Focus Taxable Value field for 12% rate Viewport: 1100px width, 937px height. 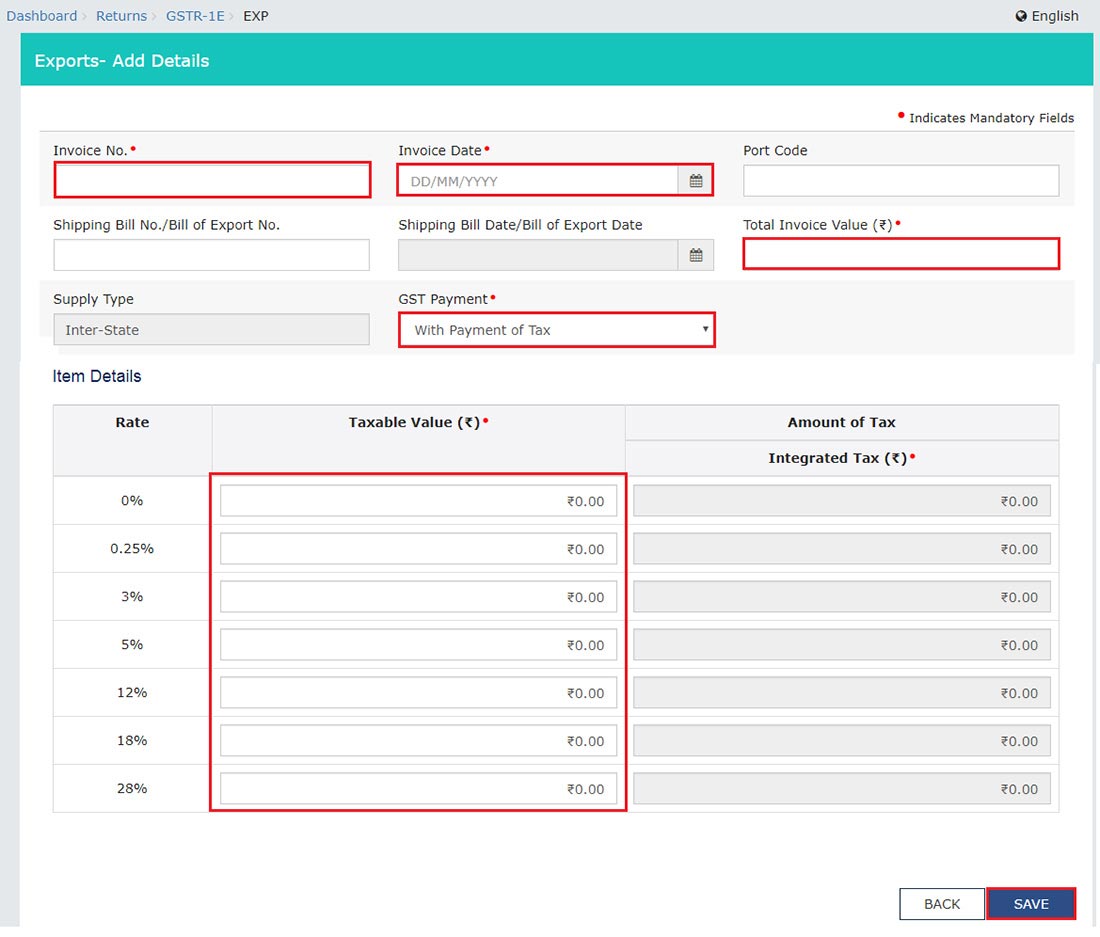pyautogui.click(x=418, y=693)
